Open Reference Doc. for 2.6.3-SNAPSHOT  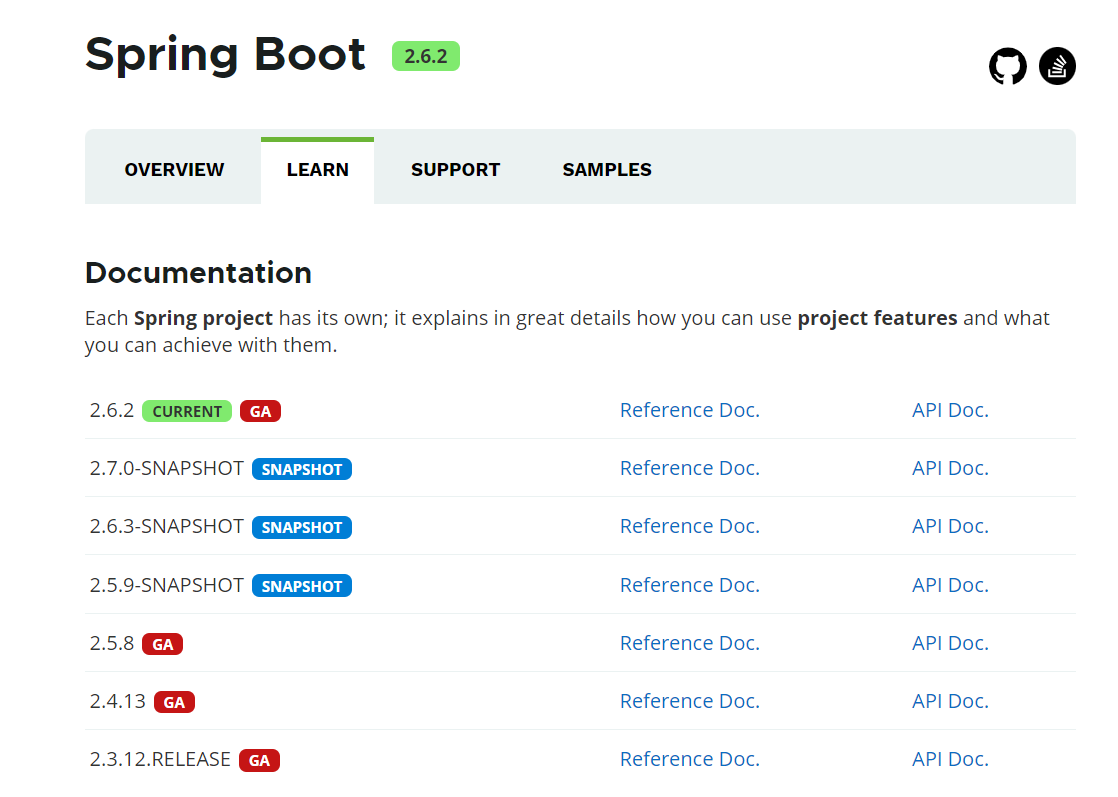click(x=689, y=526)
